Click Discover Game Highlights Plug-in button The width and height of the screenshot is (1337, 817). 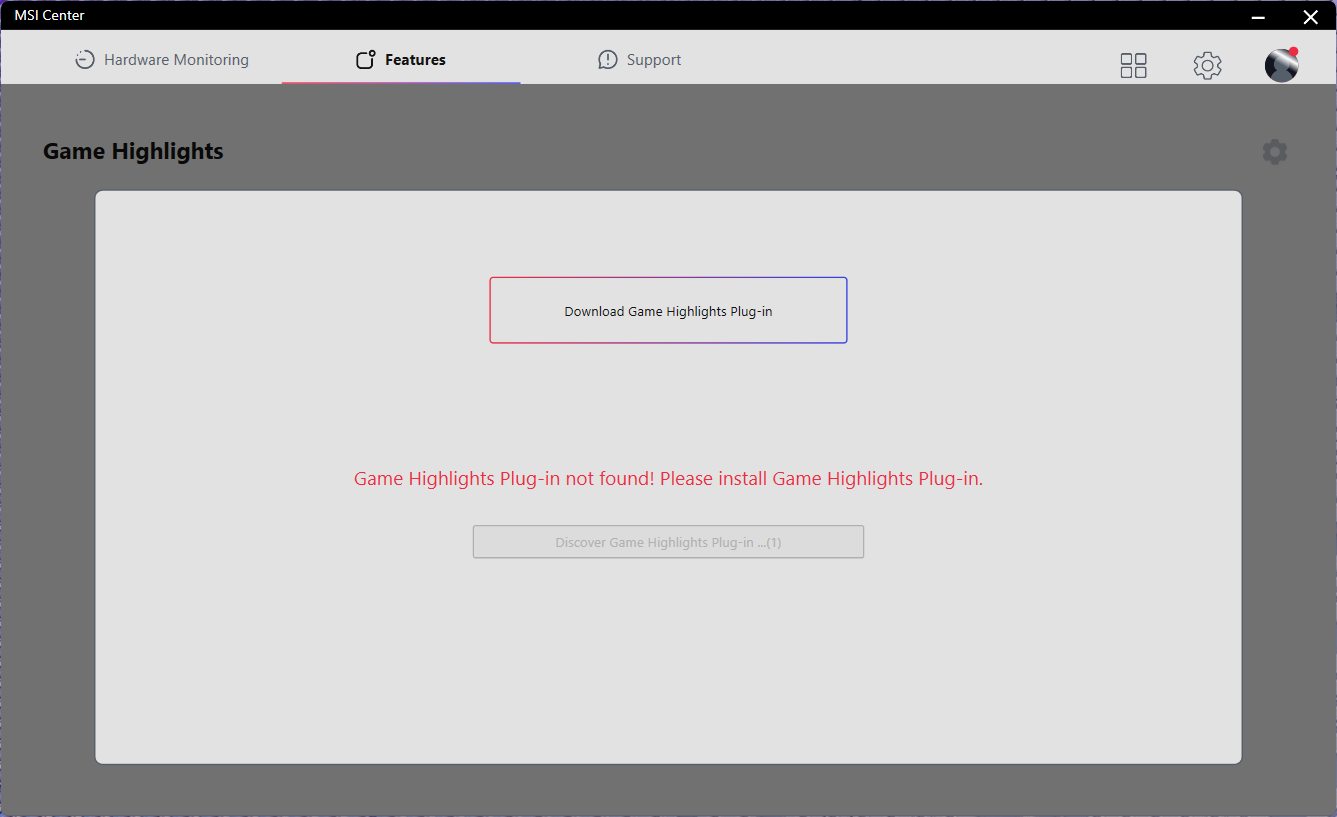(668, 542)
